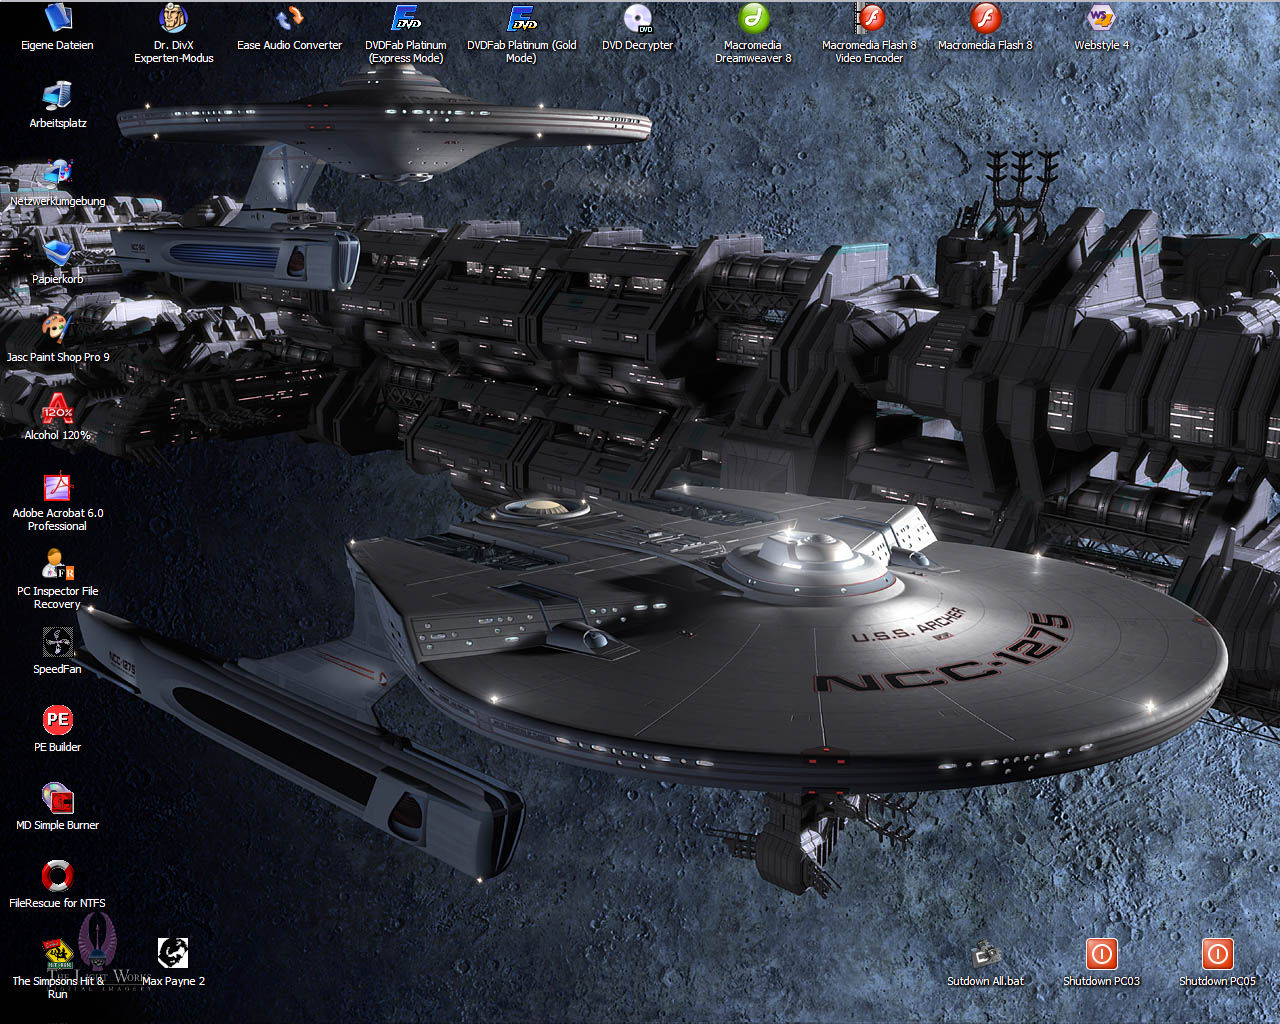Viewport: 1280px width, 1024px height.
Task: Select the Netzwerkumgebung icon
Action: click(x=57, y=175)
